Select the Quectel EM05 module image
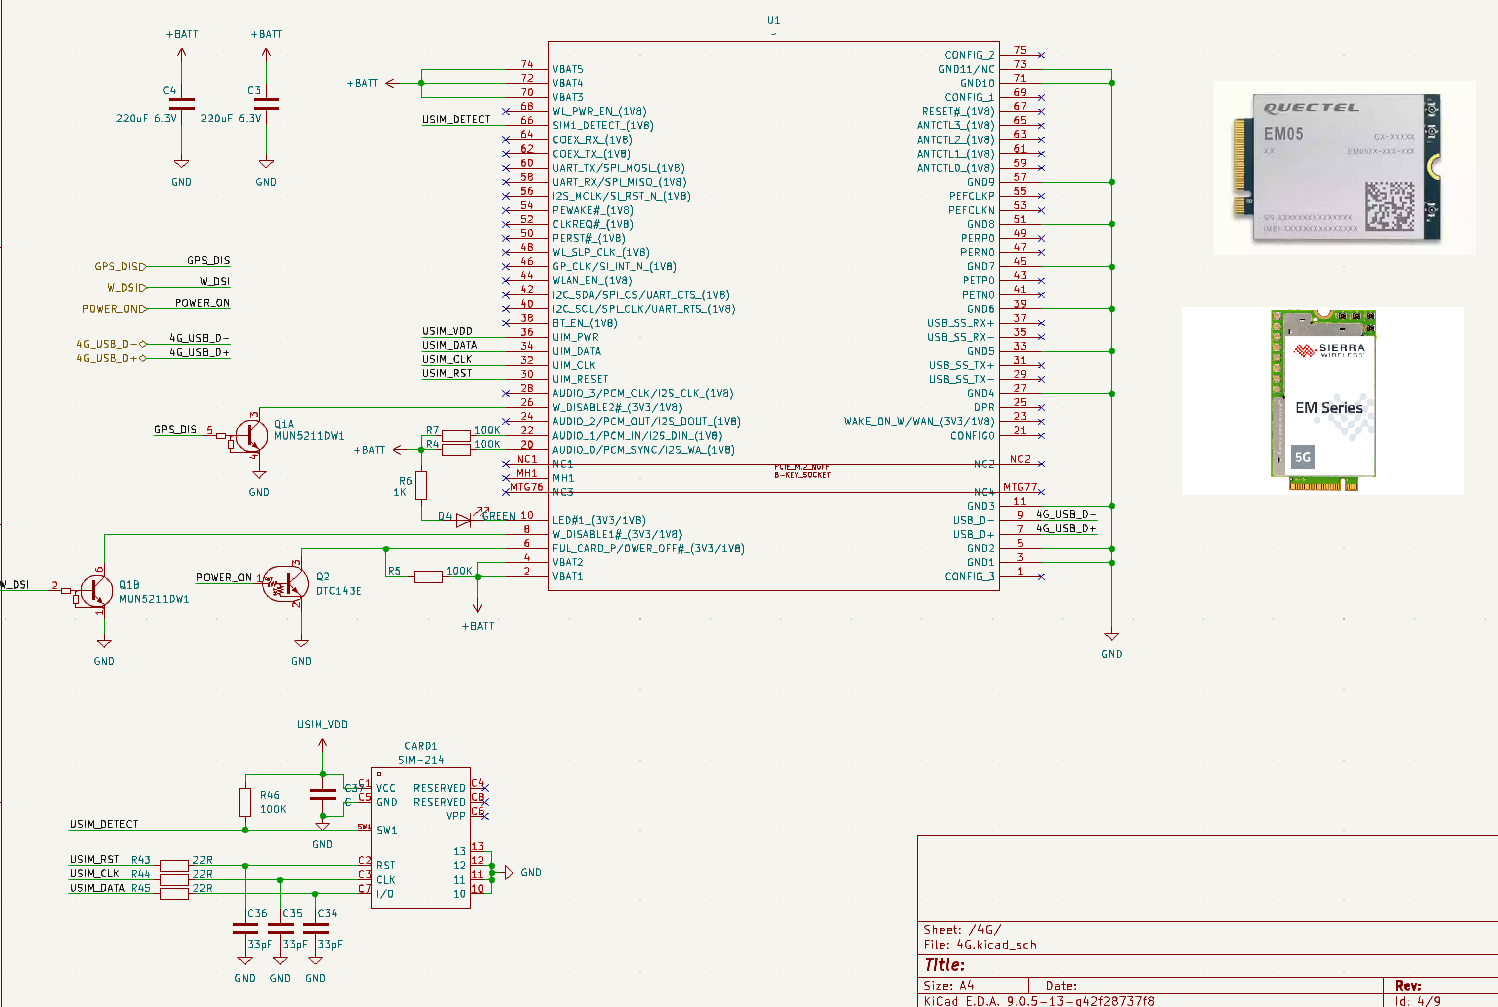 pos(1342,167)
